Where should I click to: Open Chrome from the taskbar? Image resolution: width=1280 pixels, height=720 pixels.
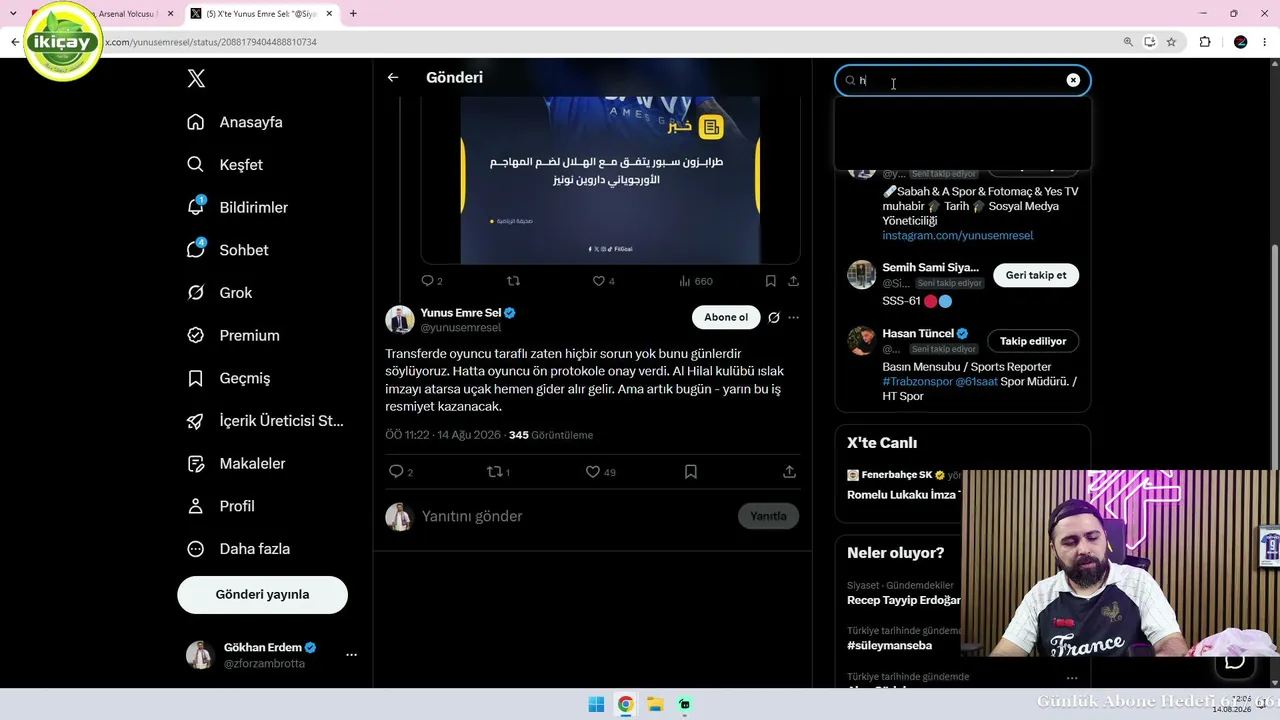(625, 704)
